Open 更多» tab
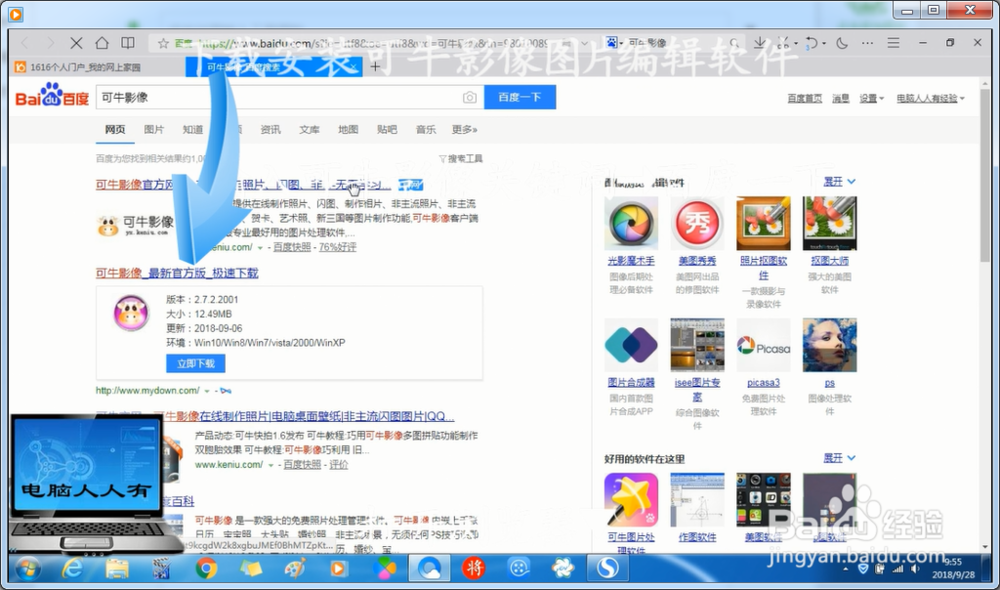Screen dimensions: 1000x590 click(x=464, y=129)
